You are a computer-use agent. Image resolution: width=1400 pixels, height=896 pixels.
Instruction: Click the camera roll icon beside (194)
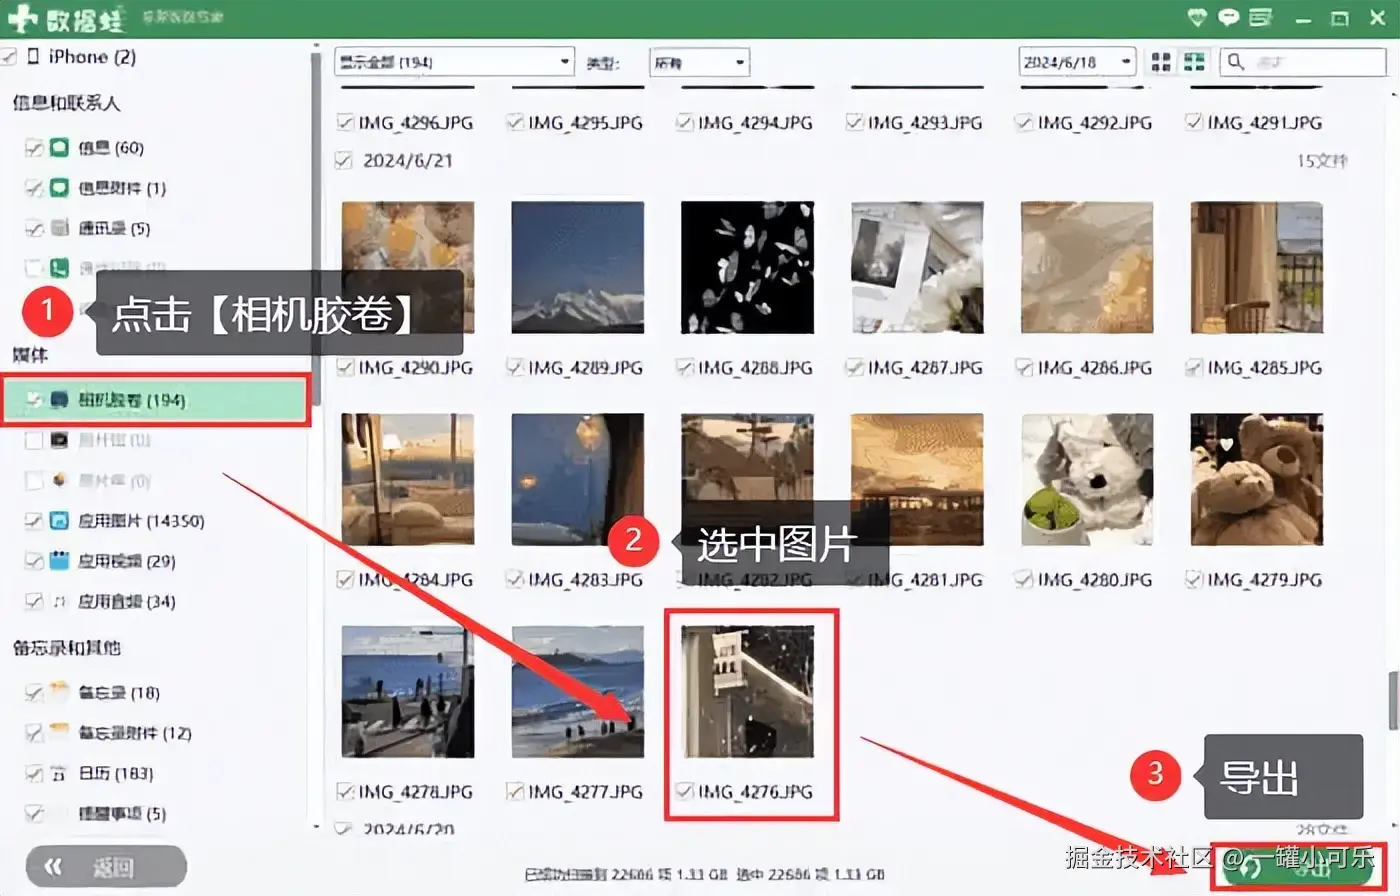(60, 400)
